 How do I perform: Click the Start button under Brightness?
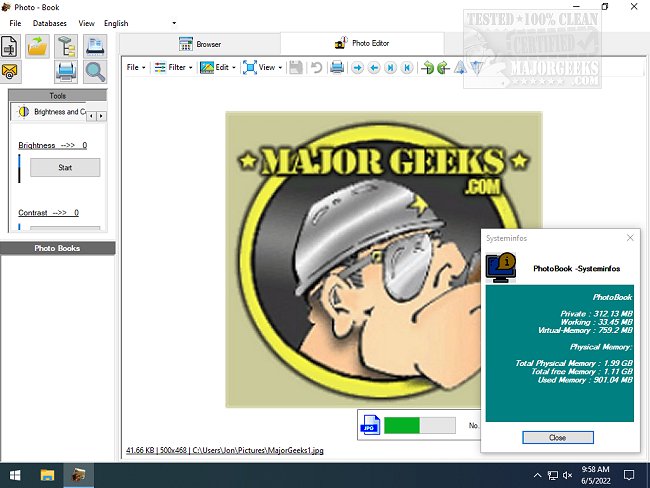[x=65, y=168]
